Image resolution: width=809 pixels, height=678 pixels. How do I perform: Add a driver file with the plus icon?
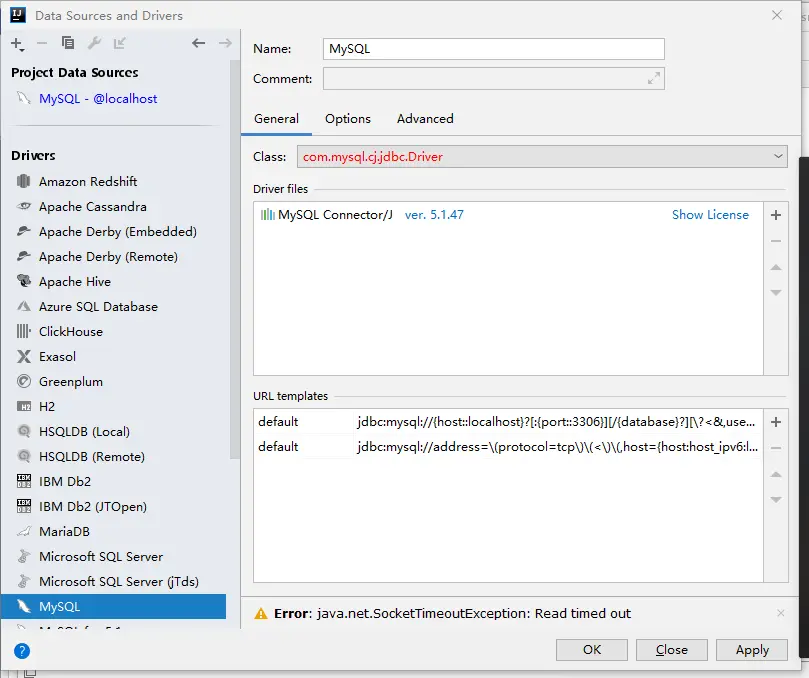[x=776, y=215]
